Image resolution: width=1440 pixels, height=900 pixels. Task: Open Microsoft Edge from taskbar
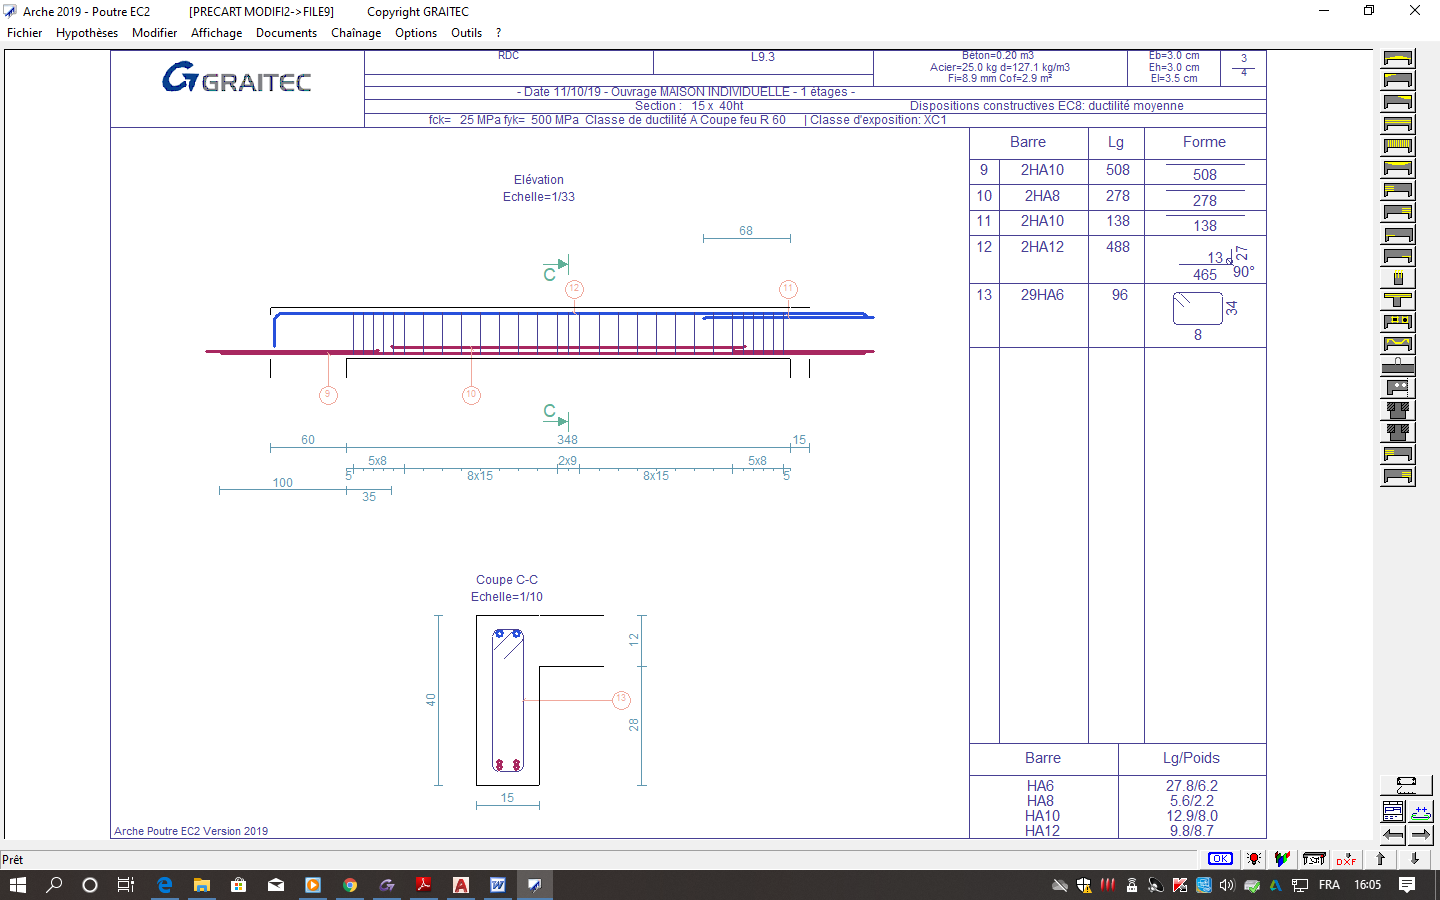(x=165, y=885)
